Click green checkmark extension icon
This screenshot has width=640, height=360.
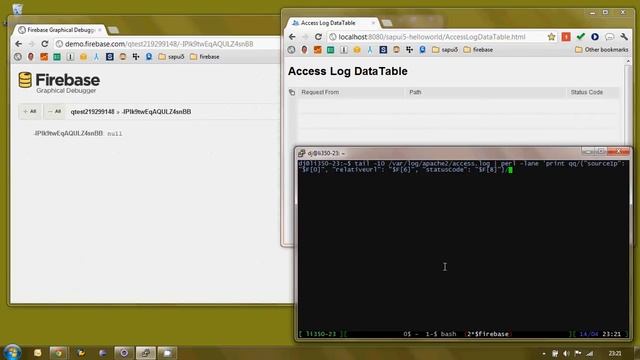[580, 37]
